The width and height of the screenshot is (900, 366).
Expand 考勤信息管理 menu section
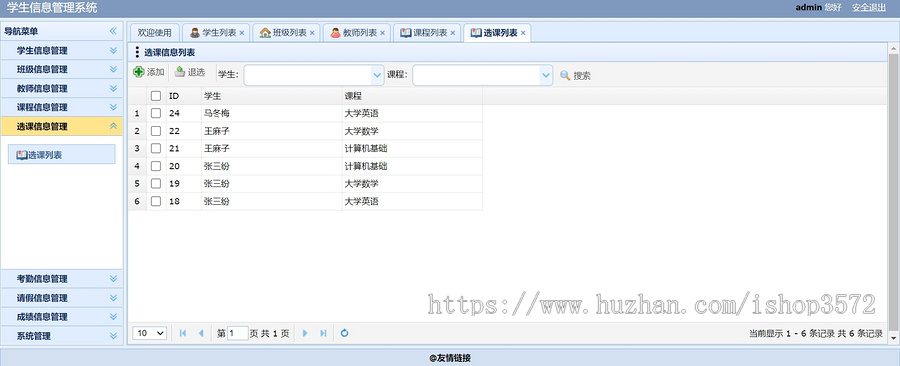click(x=113, y=279)
